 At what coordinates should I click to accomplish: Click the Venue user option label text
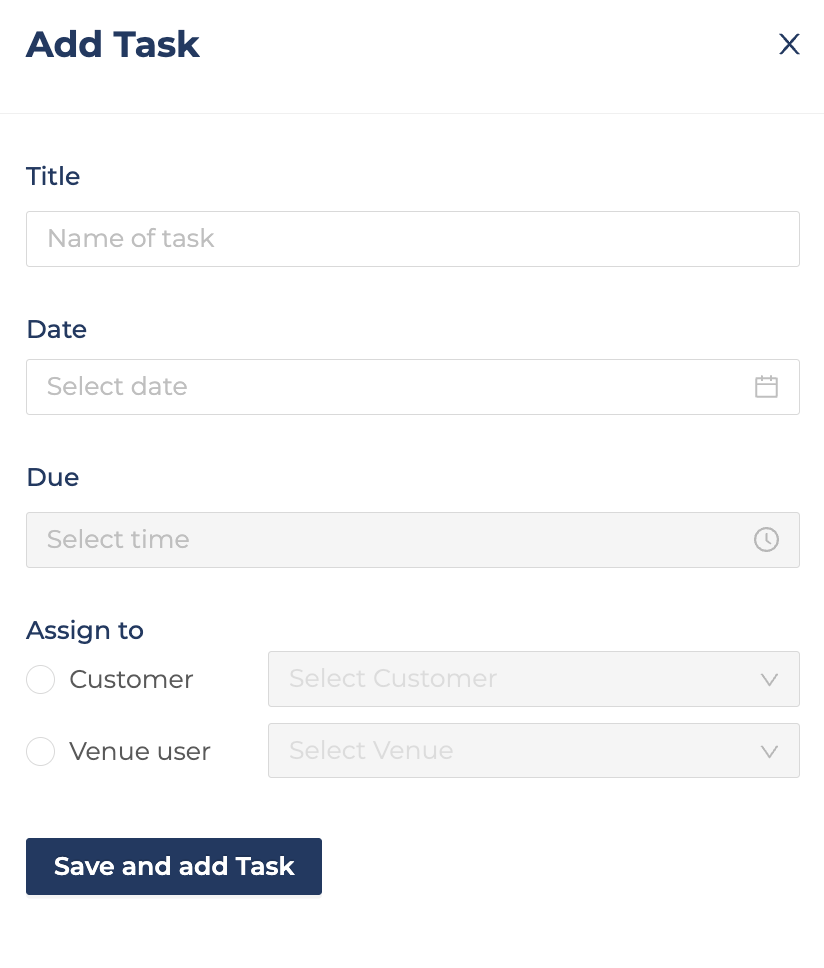tap(140, 751)
